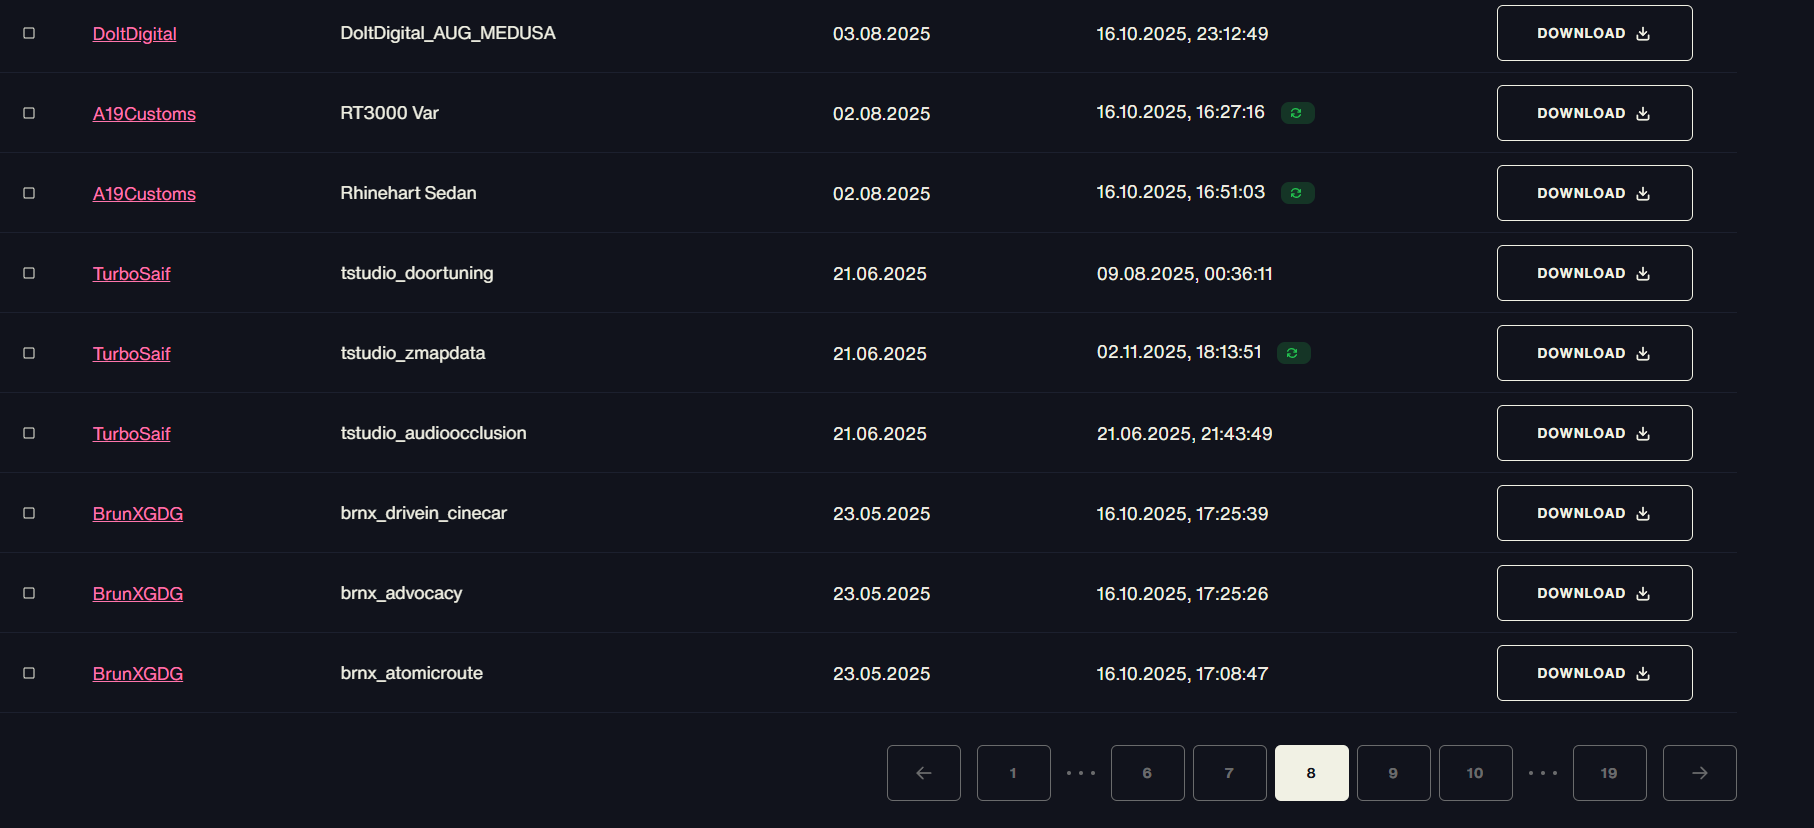The height and width of the screenshot is (828, 1814).
Task: Click the asset name tstudio_doortuning
Action: click(417, 273)
